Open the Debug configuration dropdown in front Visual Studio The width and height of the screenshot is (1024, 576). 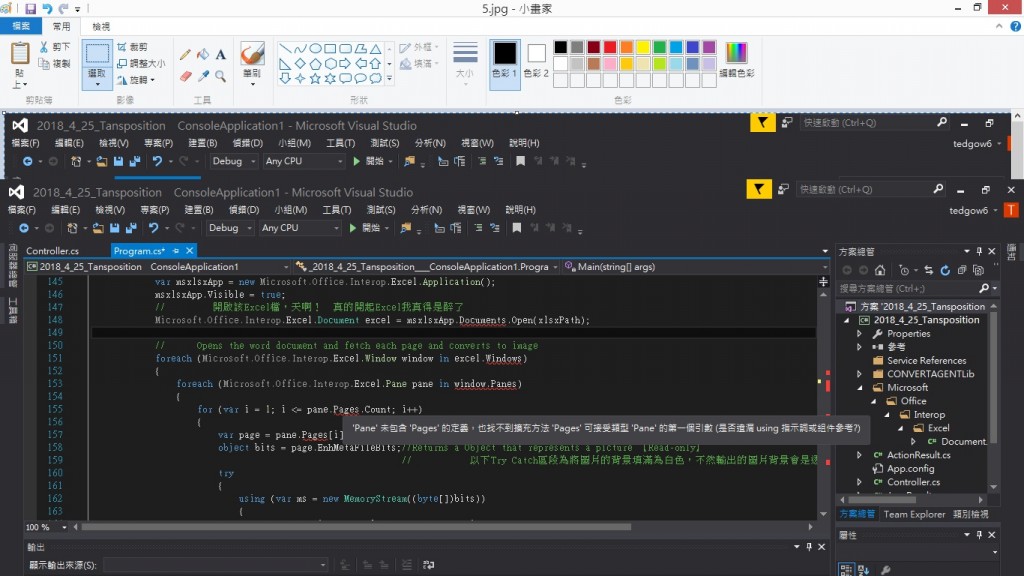tap(231, 228)
